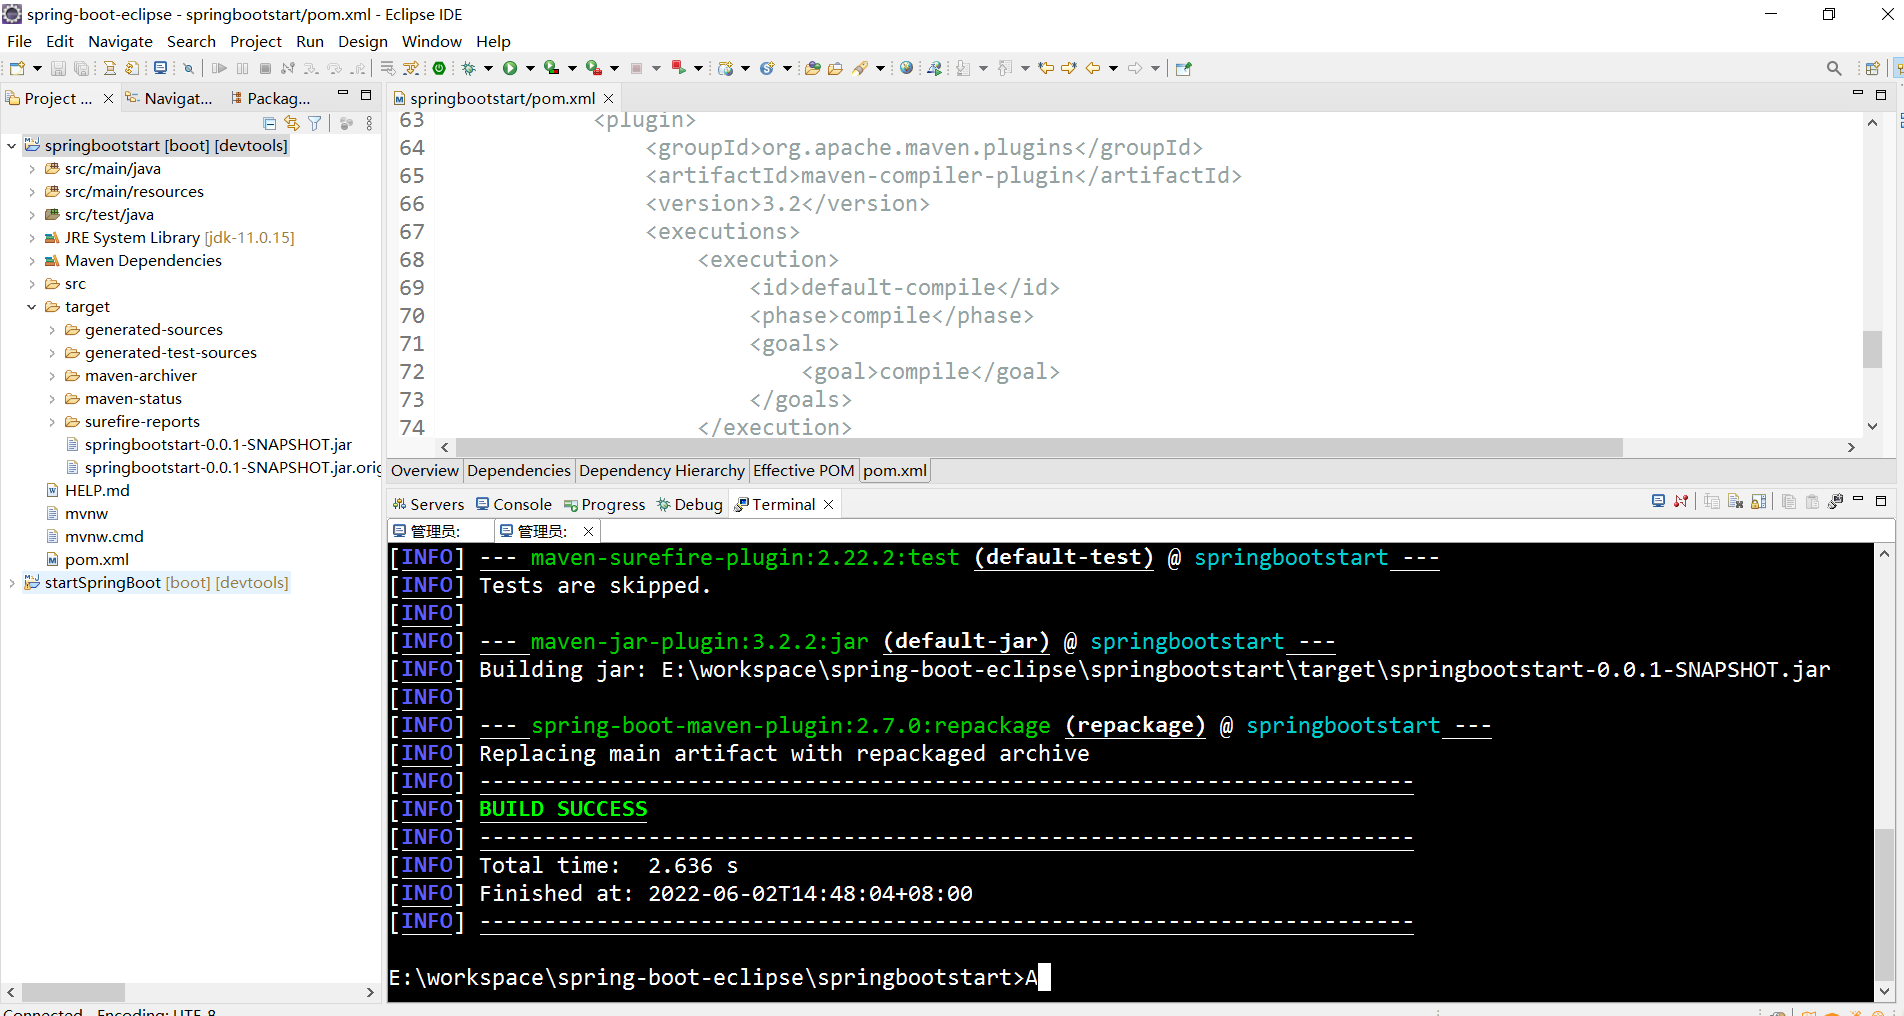
Task: Click the Project Explorer horizontal scrollbar thumb
Action: [73, 992]
